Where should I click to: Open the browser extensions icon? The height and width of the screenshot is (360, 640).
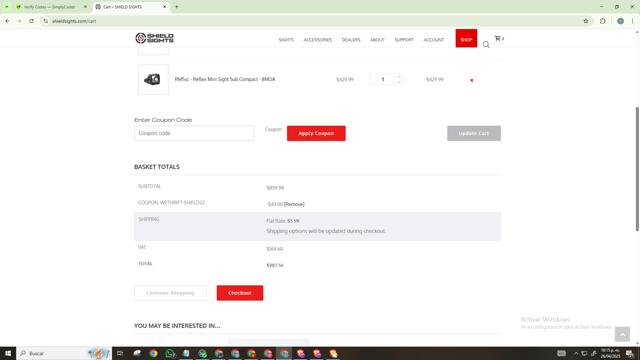click(602, 21)
